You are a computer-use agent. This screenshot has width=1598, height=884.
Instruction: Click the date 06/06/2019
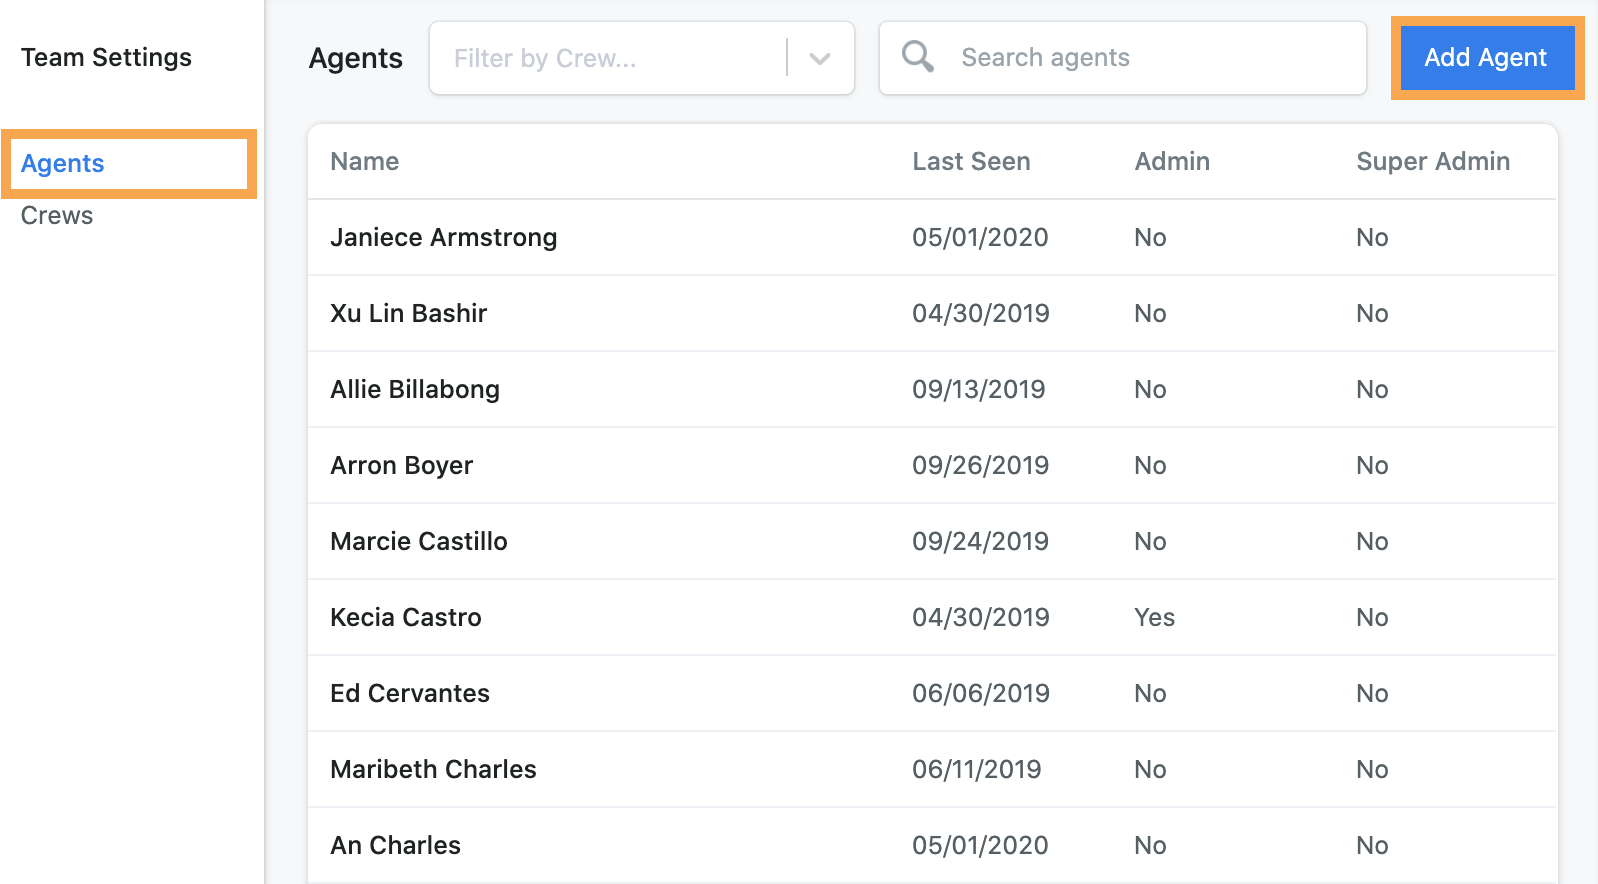click(x=981, y=693)
